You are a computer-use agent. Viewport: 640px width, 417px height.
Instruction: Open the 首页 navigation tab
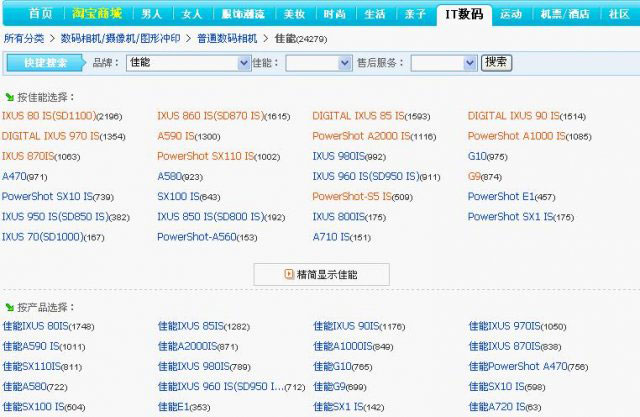coord(41,14)
